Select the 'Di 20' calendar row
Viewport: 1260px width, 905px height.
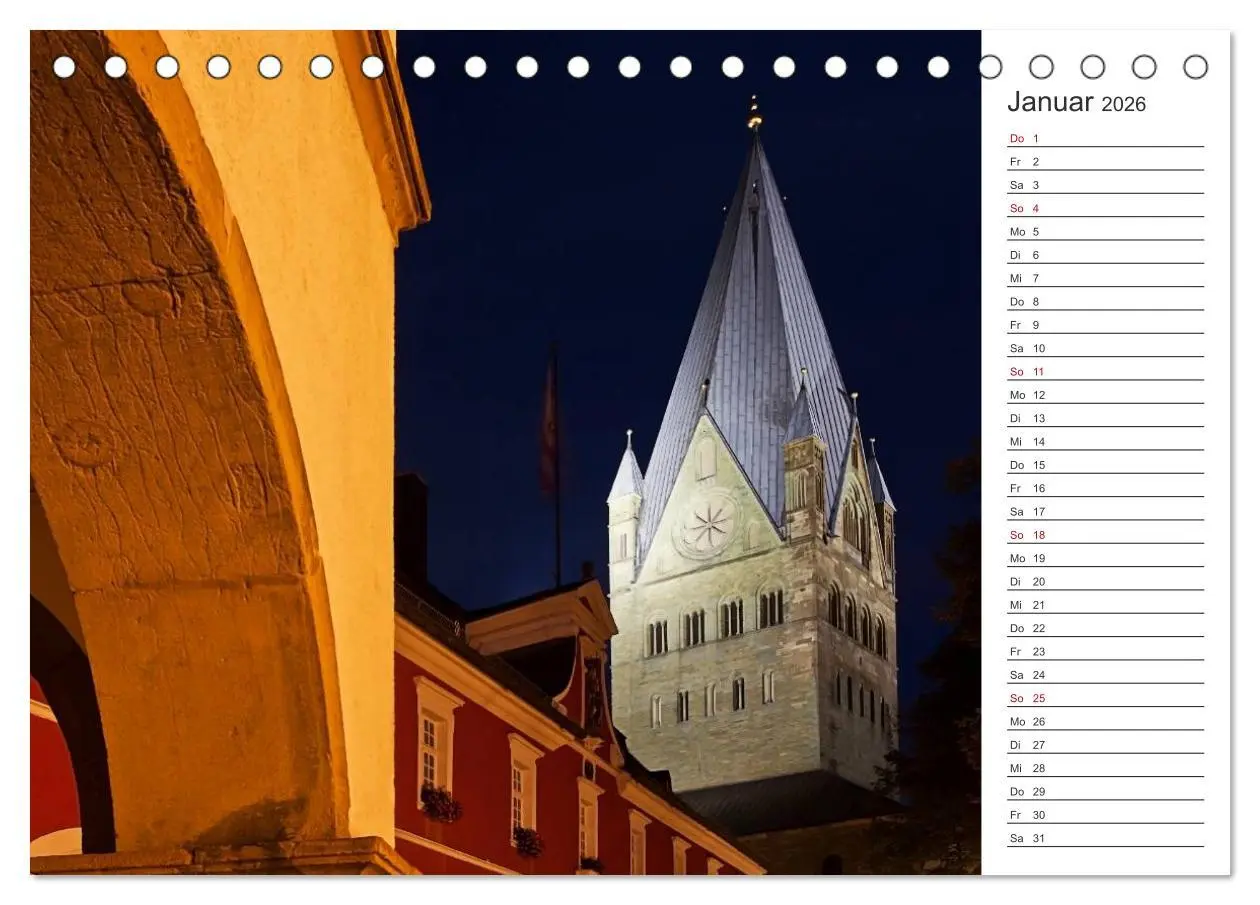coord(1105,581)
